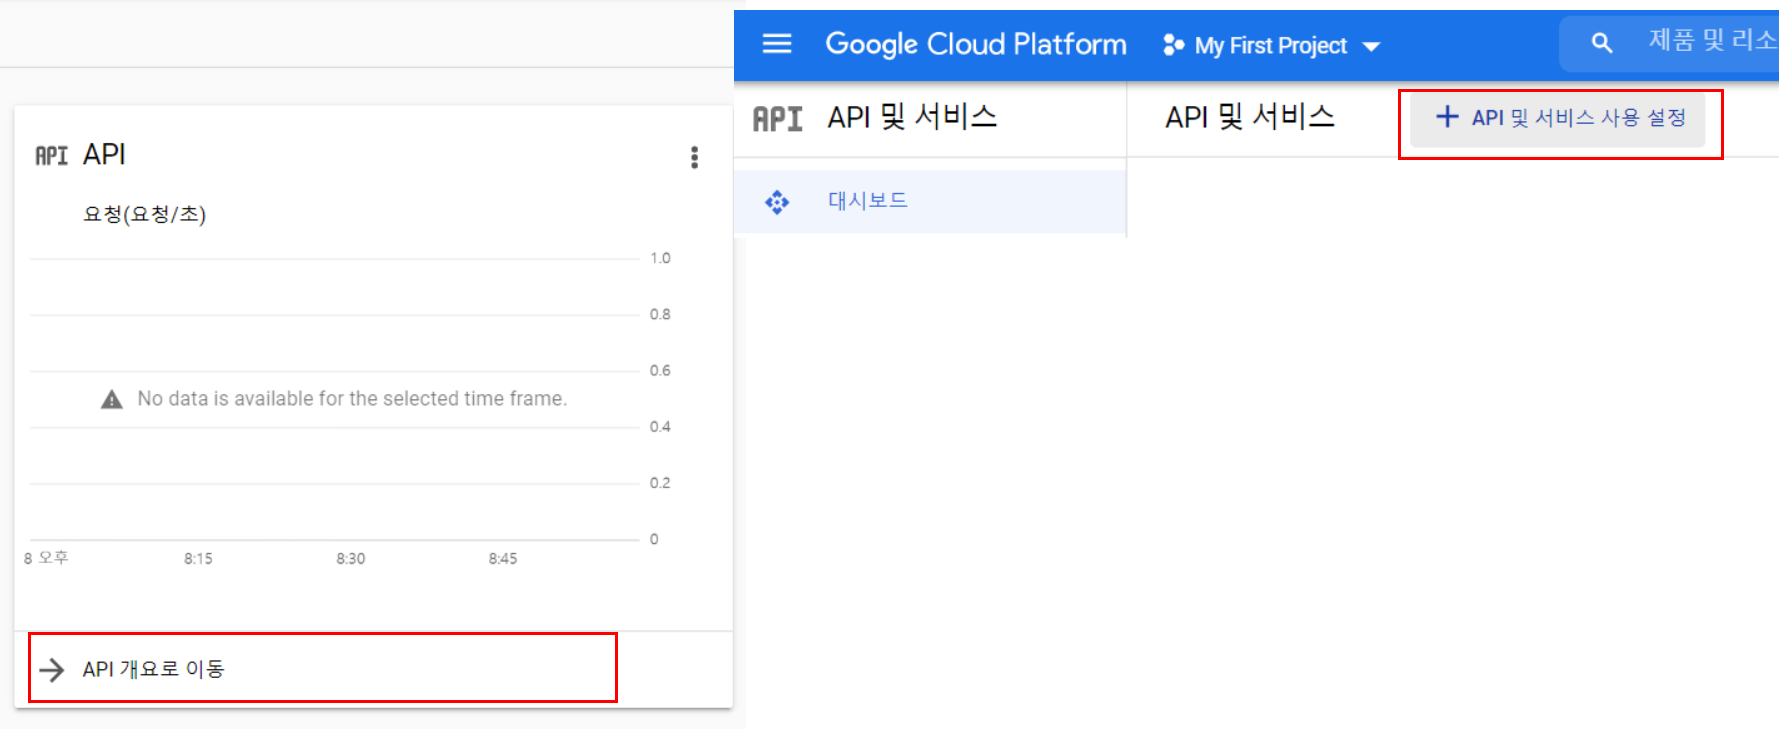Open the three-dot menu on the API card

point(694,157)
